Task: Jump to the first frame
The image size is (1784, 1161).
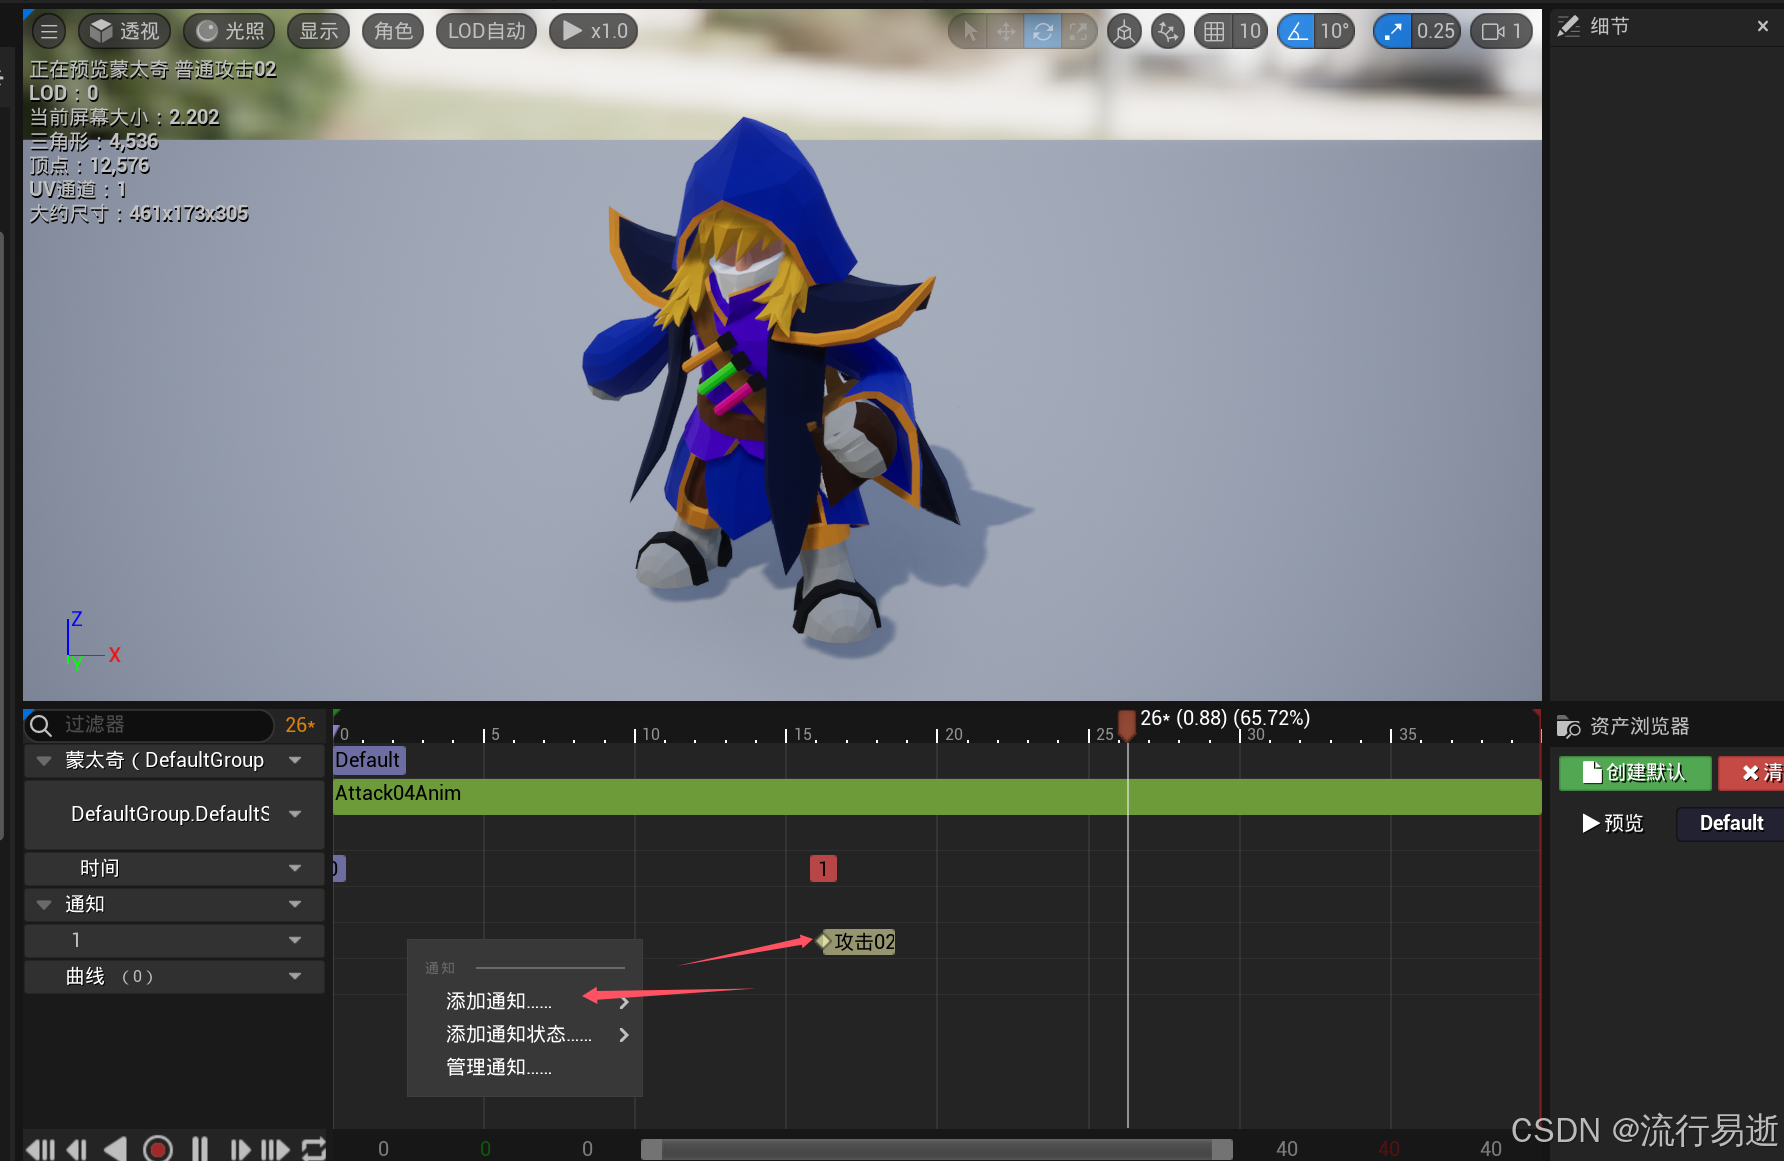Action: tap(41, 1149)
